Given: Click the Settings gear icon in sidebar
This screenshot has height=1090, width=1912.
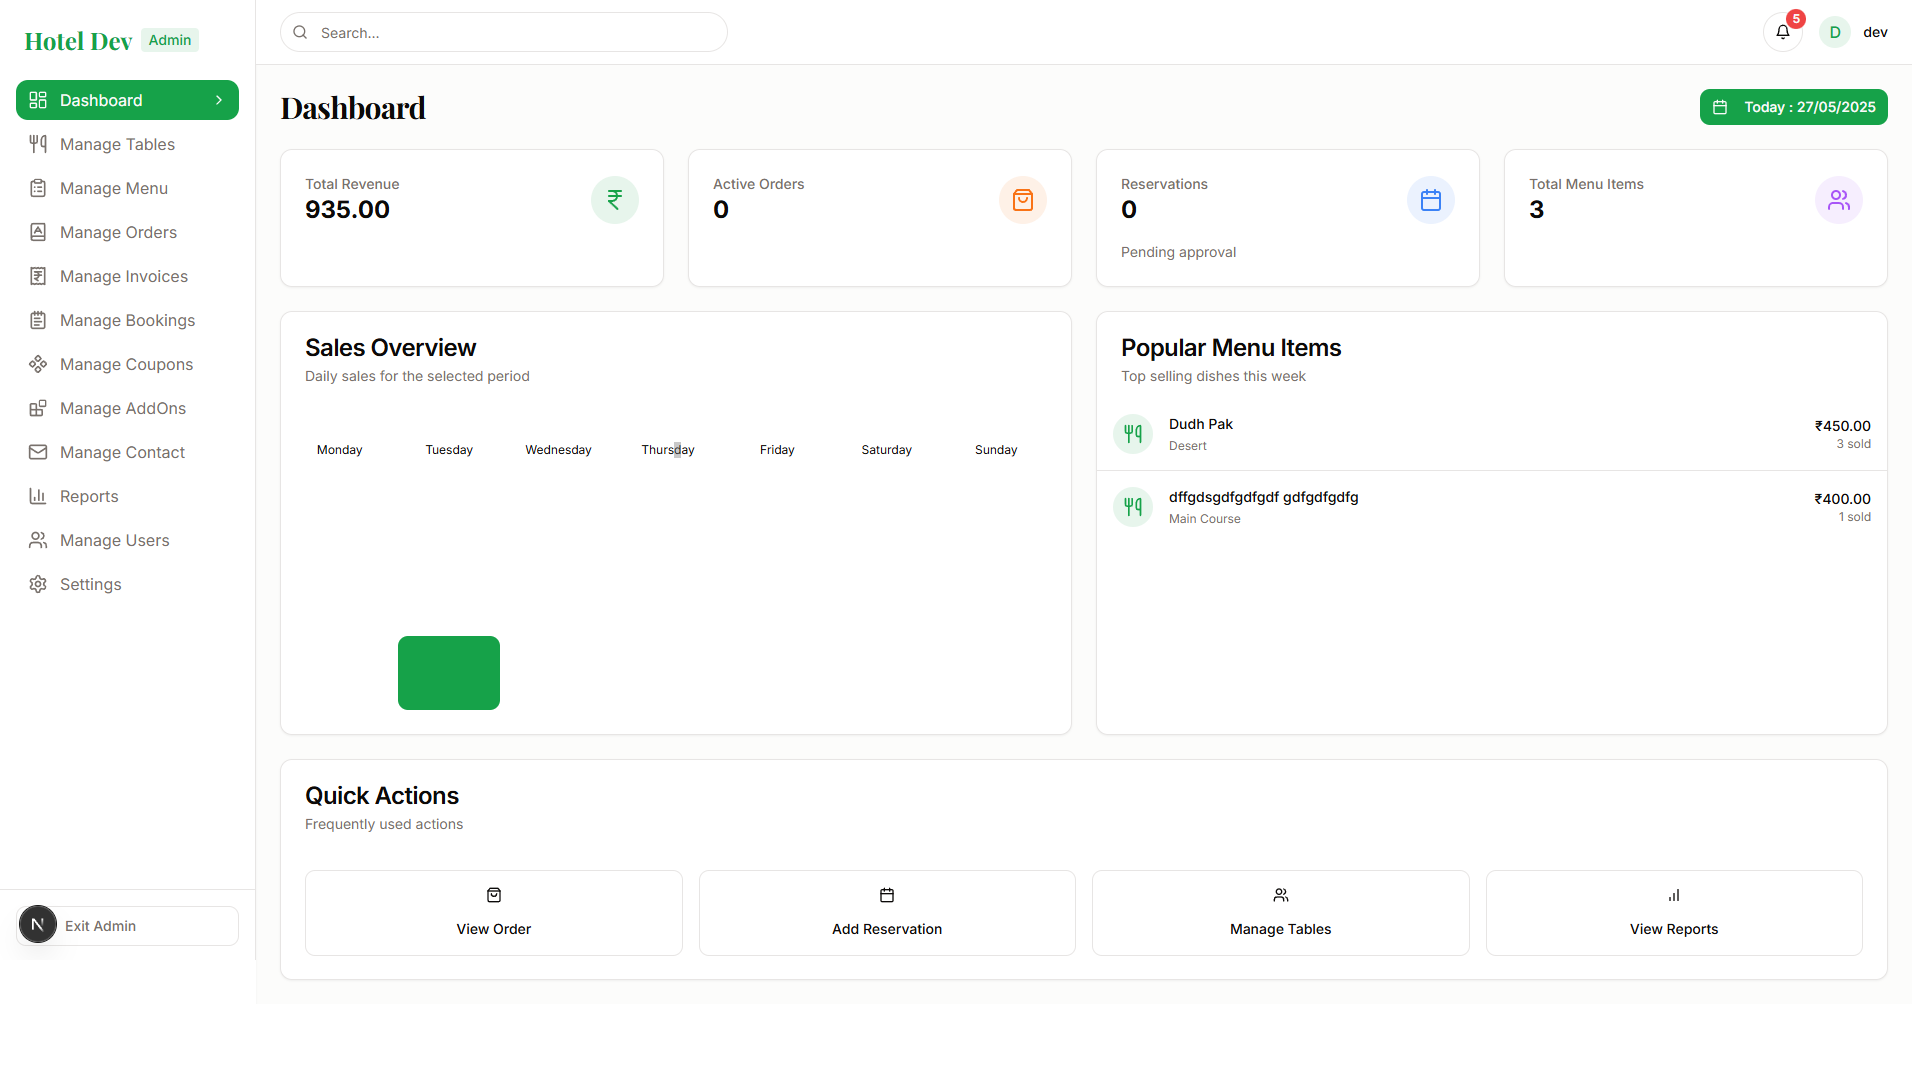Looking at the screenshot, I should click(38, 584).
